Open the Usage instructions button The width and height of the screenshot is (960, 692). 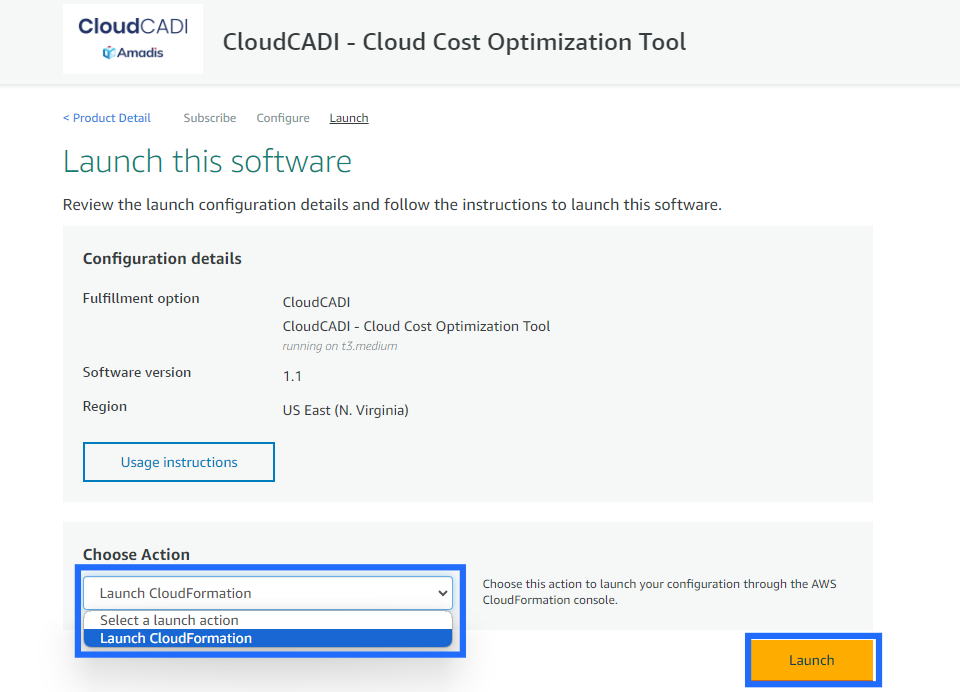[x=179, y=462]
